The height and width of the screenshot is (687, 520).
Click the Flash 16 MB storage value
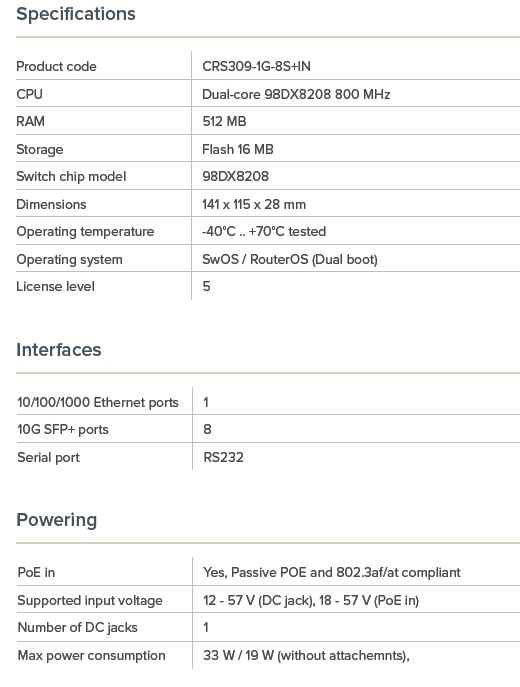click(238, 149)
